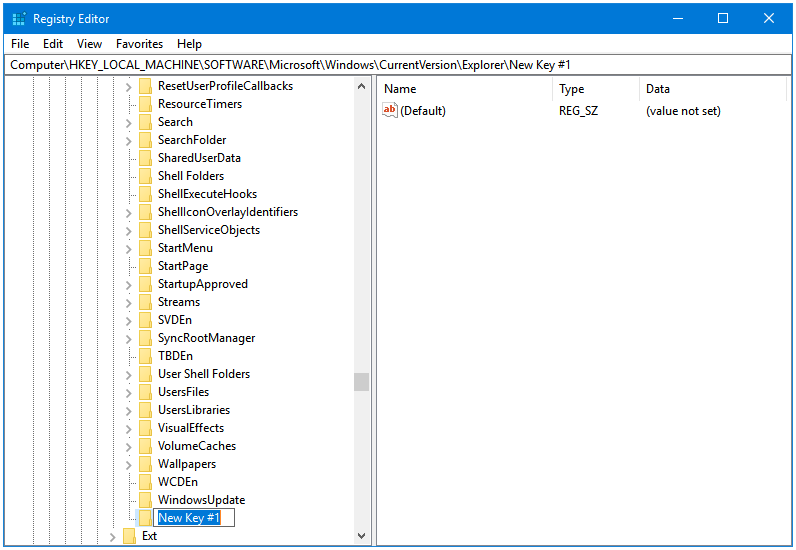Click the New Key #1 folder icon
This screenshot has height=550, width=796.
coord(145,518)
